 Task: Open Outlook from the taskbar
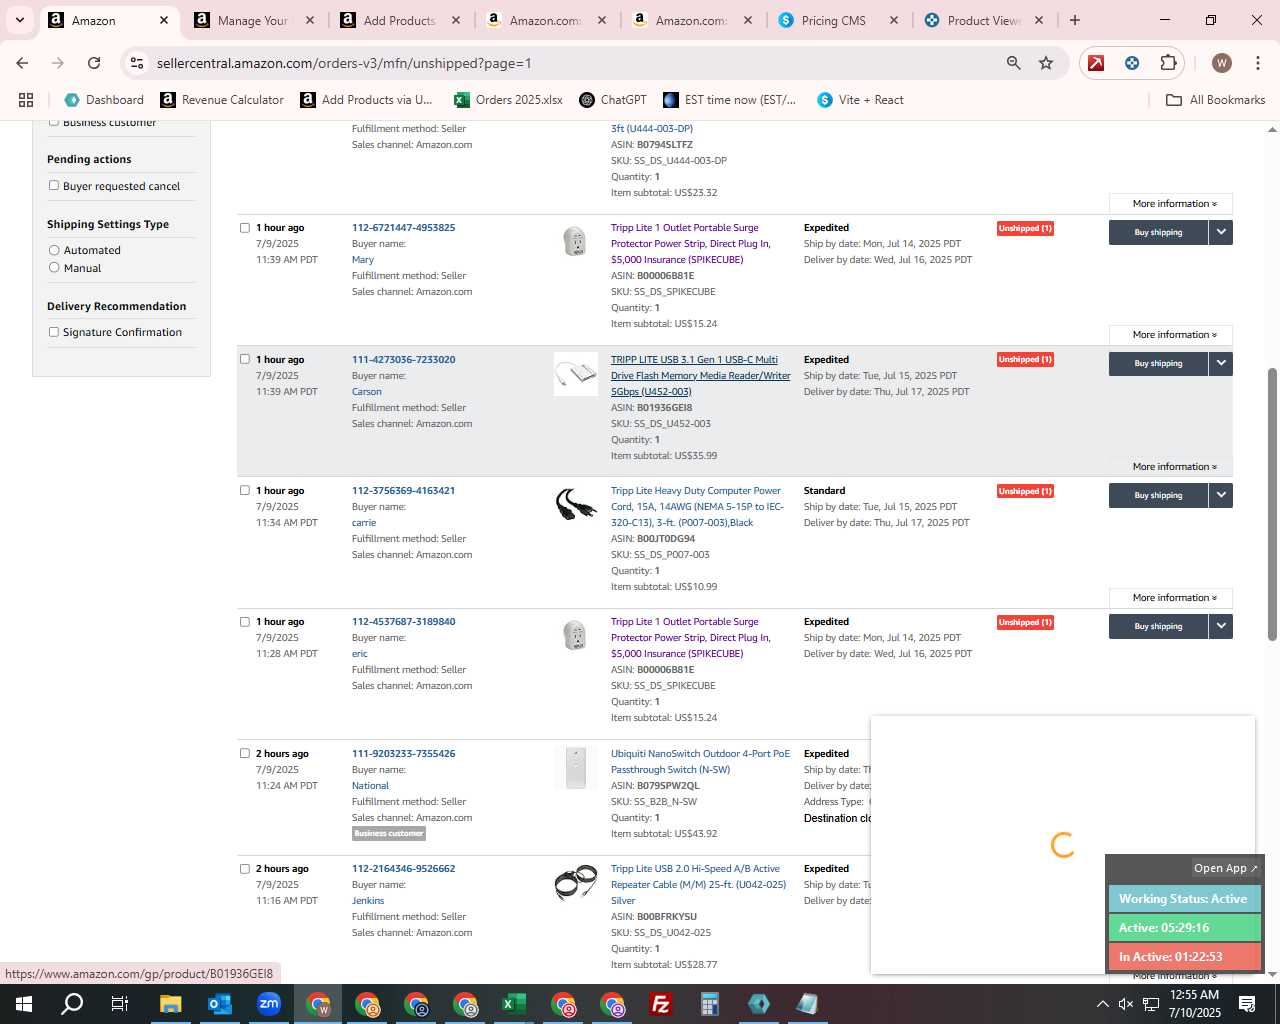click(x=219, y=1004)
